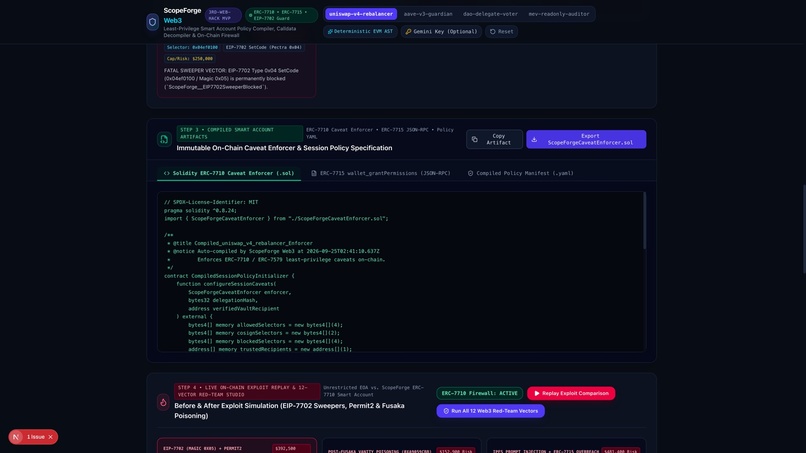Select the uniswap-v4-rebalancer preset

tap(361, 14)
